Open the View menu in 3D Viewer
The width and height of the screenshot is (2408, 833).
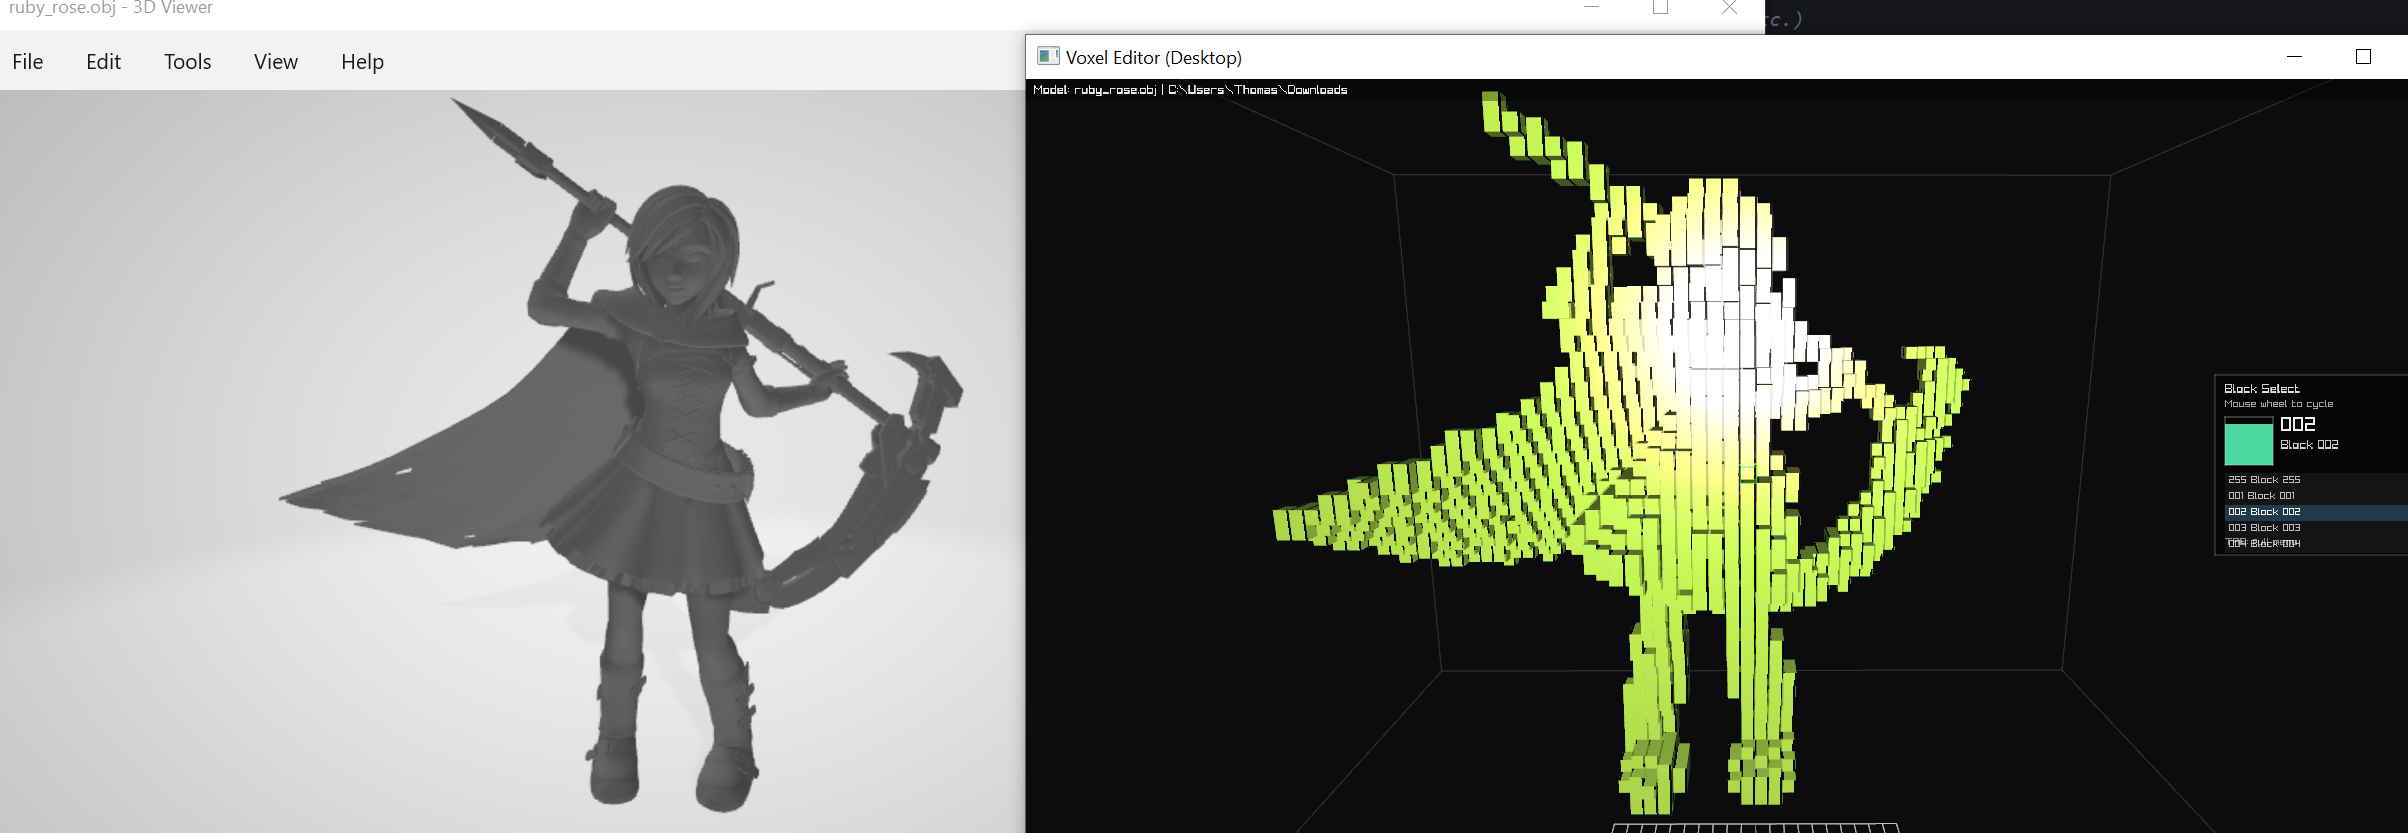click(x=276, y=61)
